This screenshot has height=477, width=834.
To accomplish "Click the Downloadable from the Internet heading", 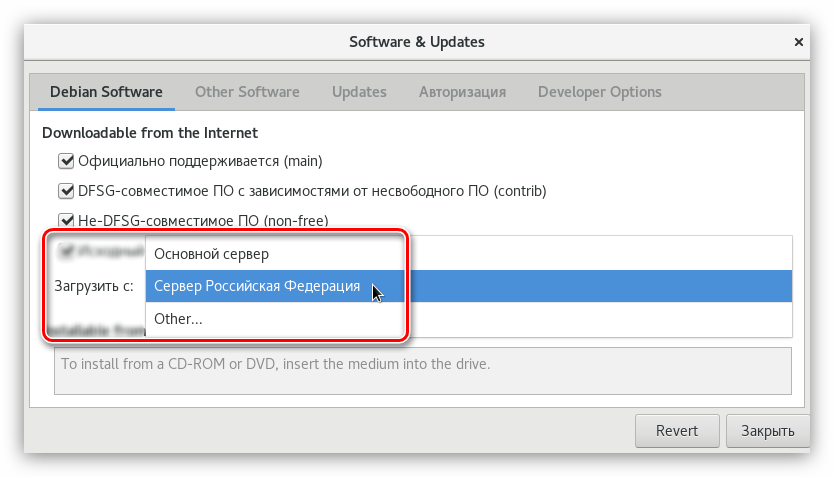I will (x=150, y=132).
